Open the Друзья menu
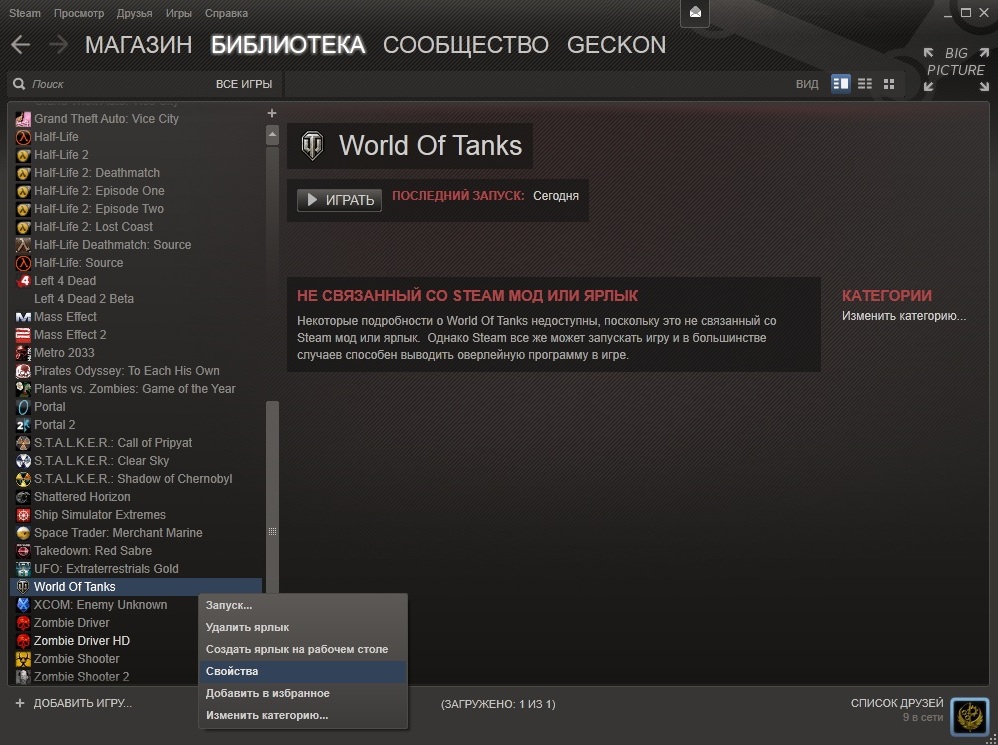 tap(134, 13)
